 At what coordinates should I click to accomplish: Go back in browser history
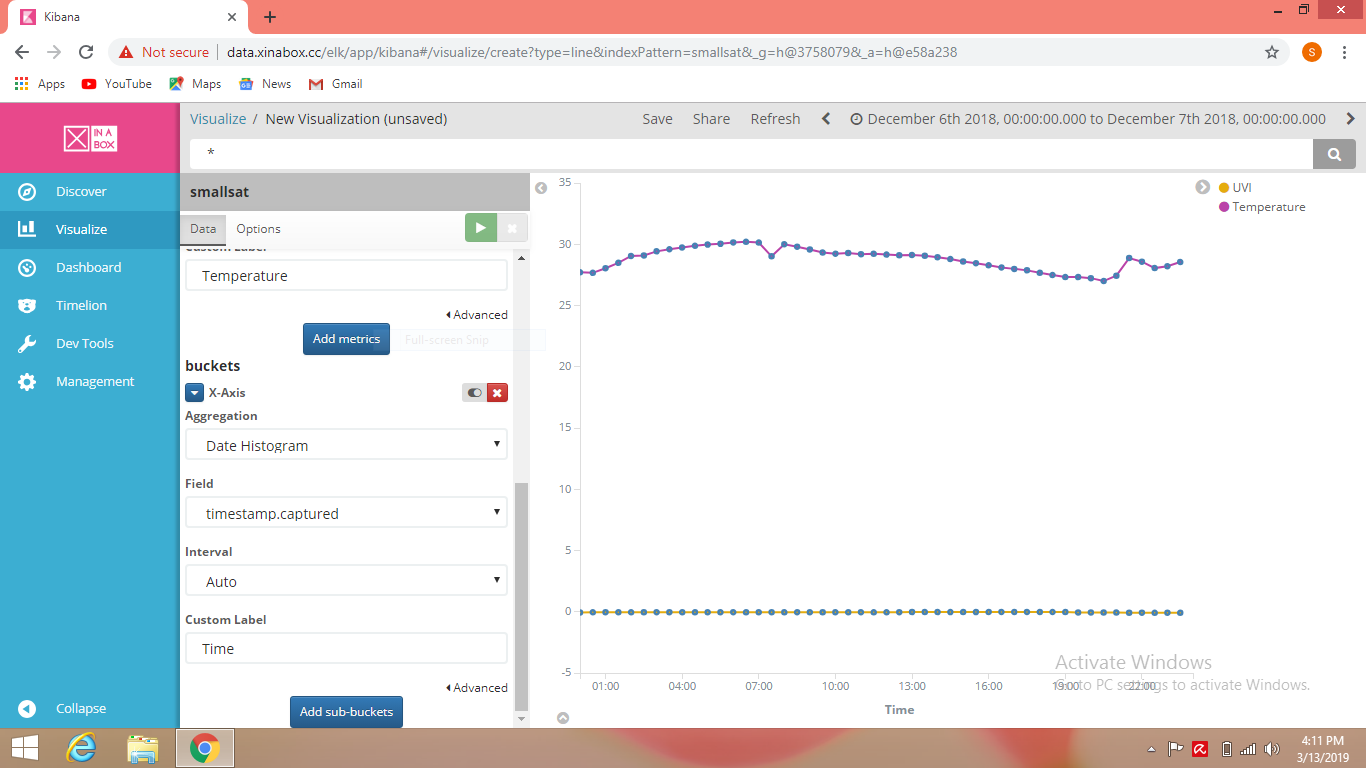(22, 52)
